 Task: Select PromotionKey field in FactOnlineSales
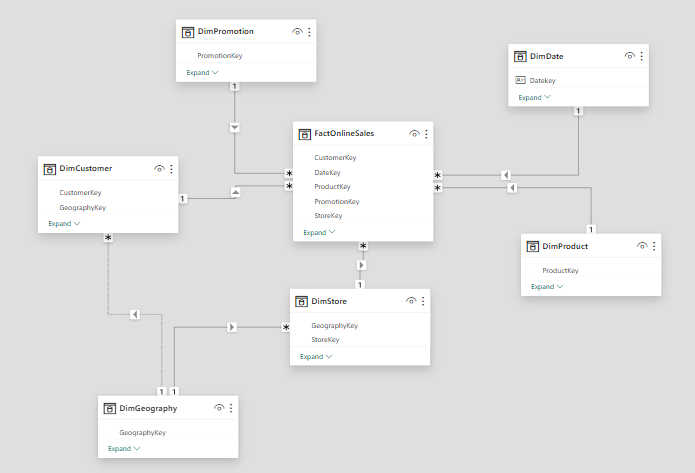336,201
